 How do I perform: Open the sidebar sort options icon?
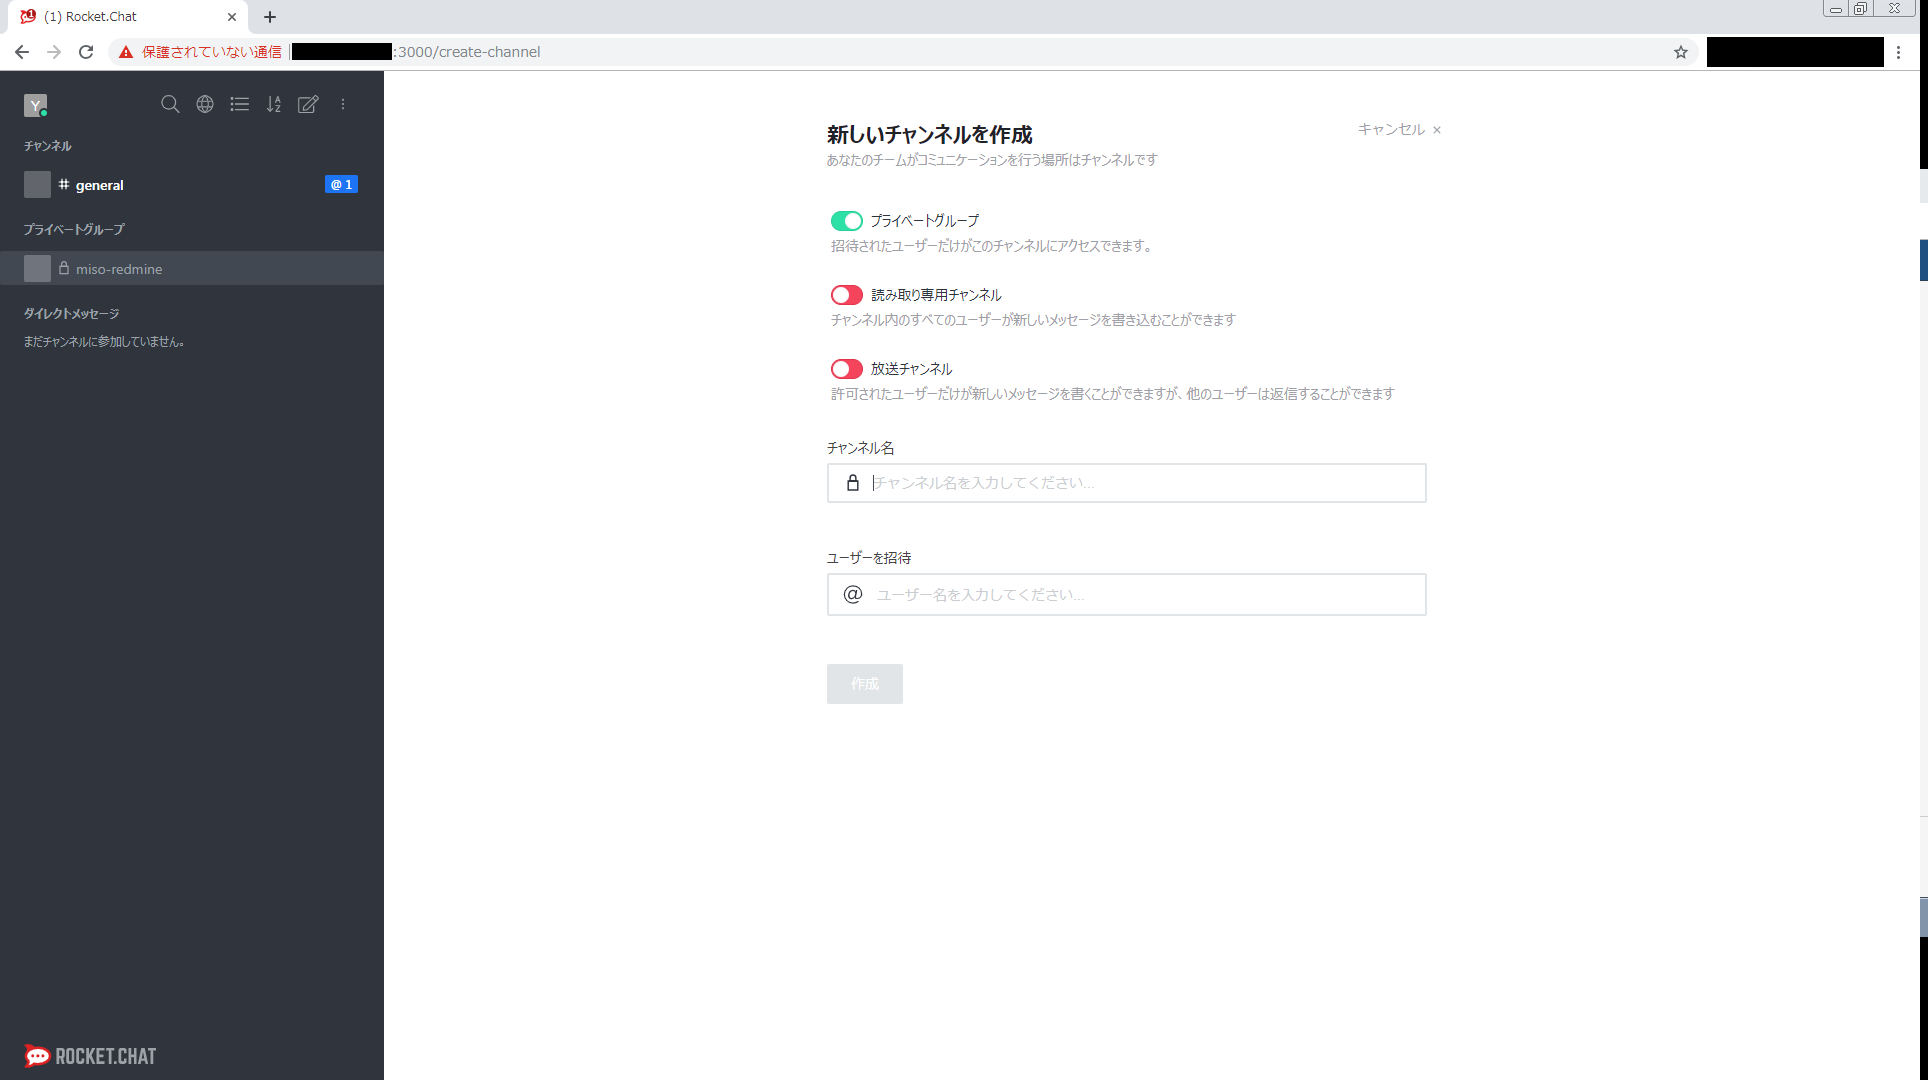pyautogui.click(x=274, y=104)
